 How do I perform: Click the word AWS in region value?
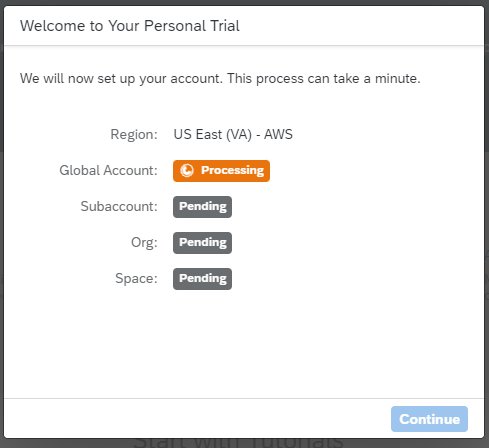[x=278, y=135]
